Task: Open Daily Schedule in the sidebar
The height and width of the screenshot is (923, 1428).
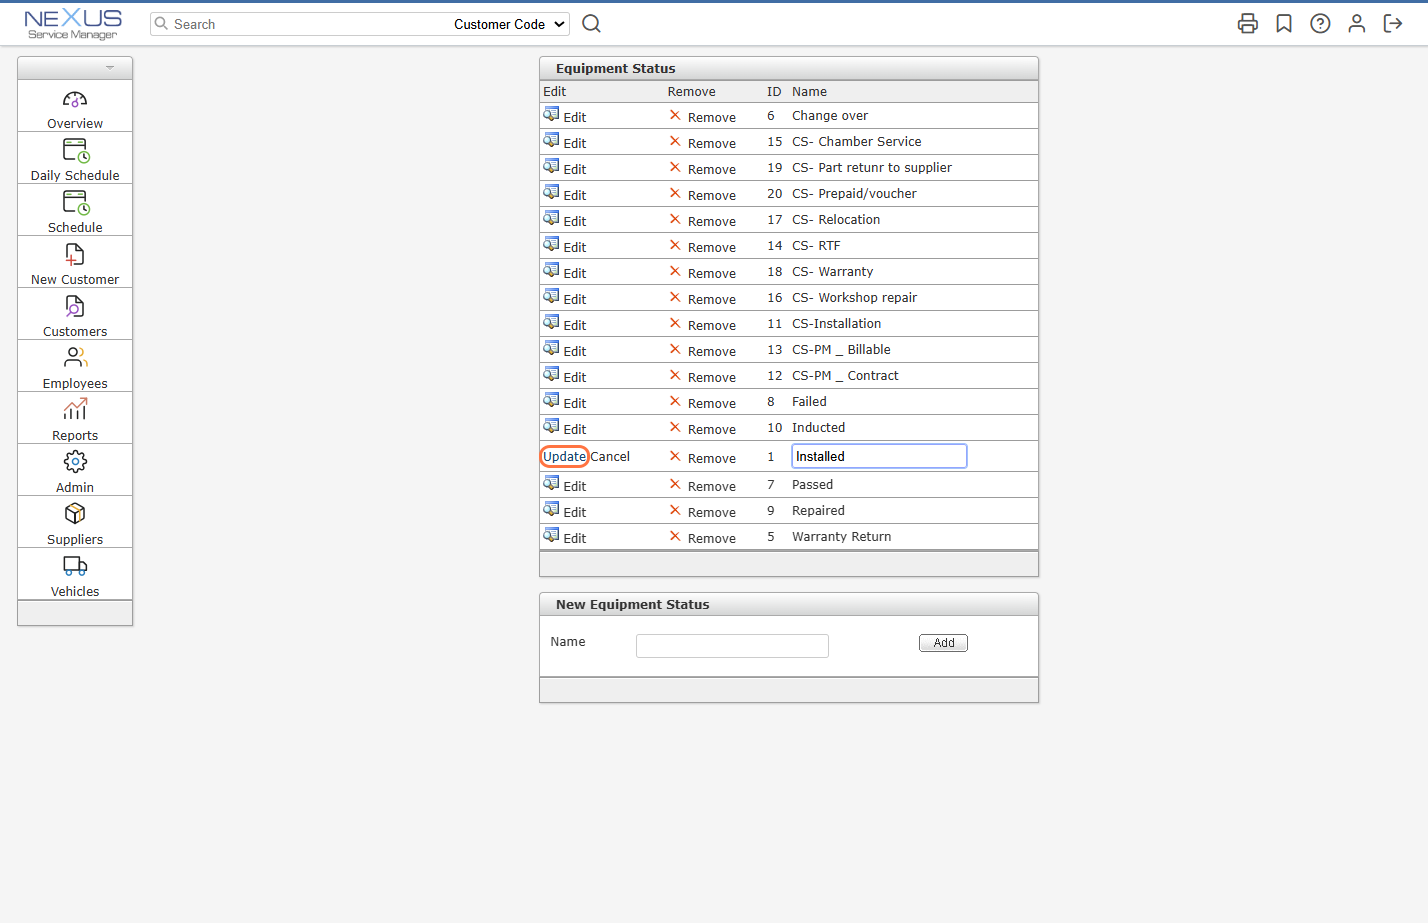Action: point(75,158)
